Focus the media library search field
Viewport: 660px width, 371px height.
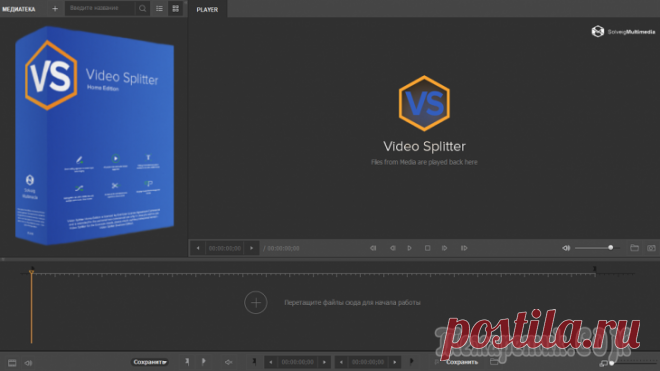[x=100, y=8]
